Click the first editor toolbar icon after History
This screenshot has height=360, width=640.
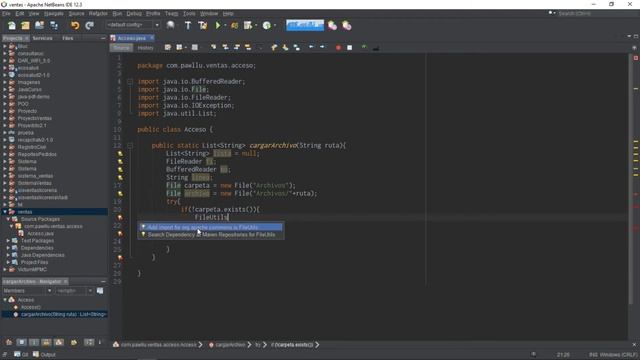(168, 47)
